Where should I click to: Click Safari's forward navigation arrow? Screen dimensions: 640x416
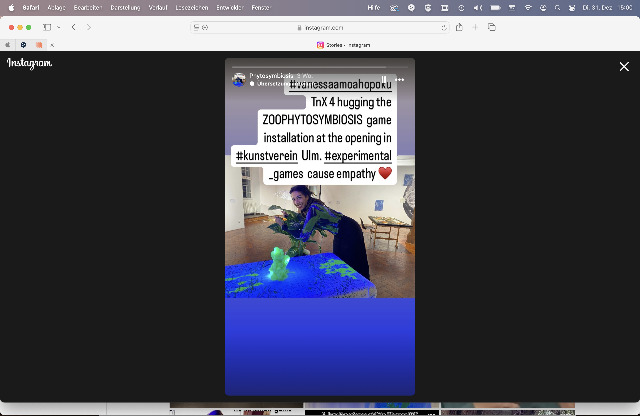(88, 27)
